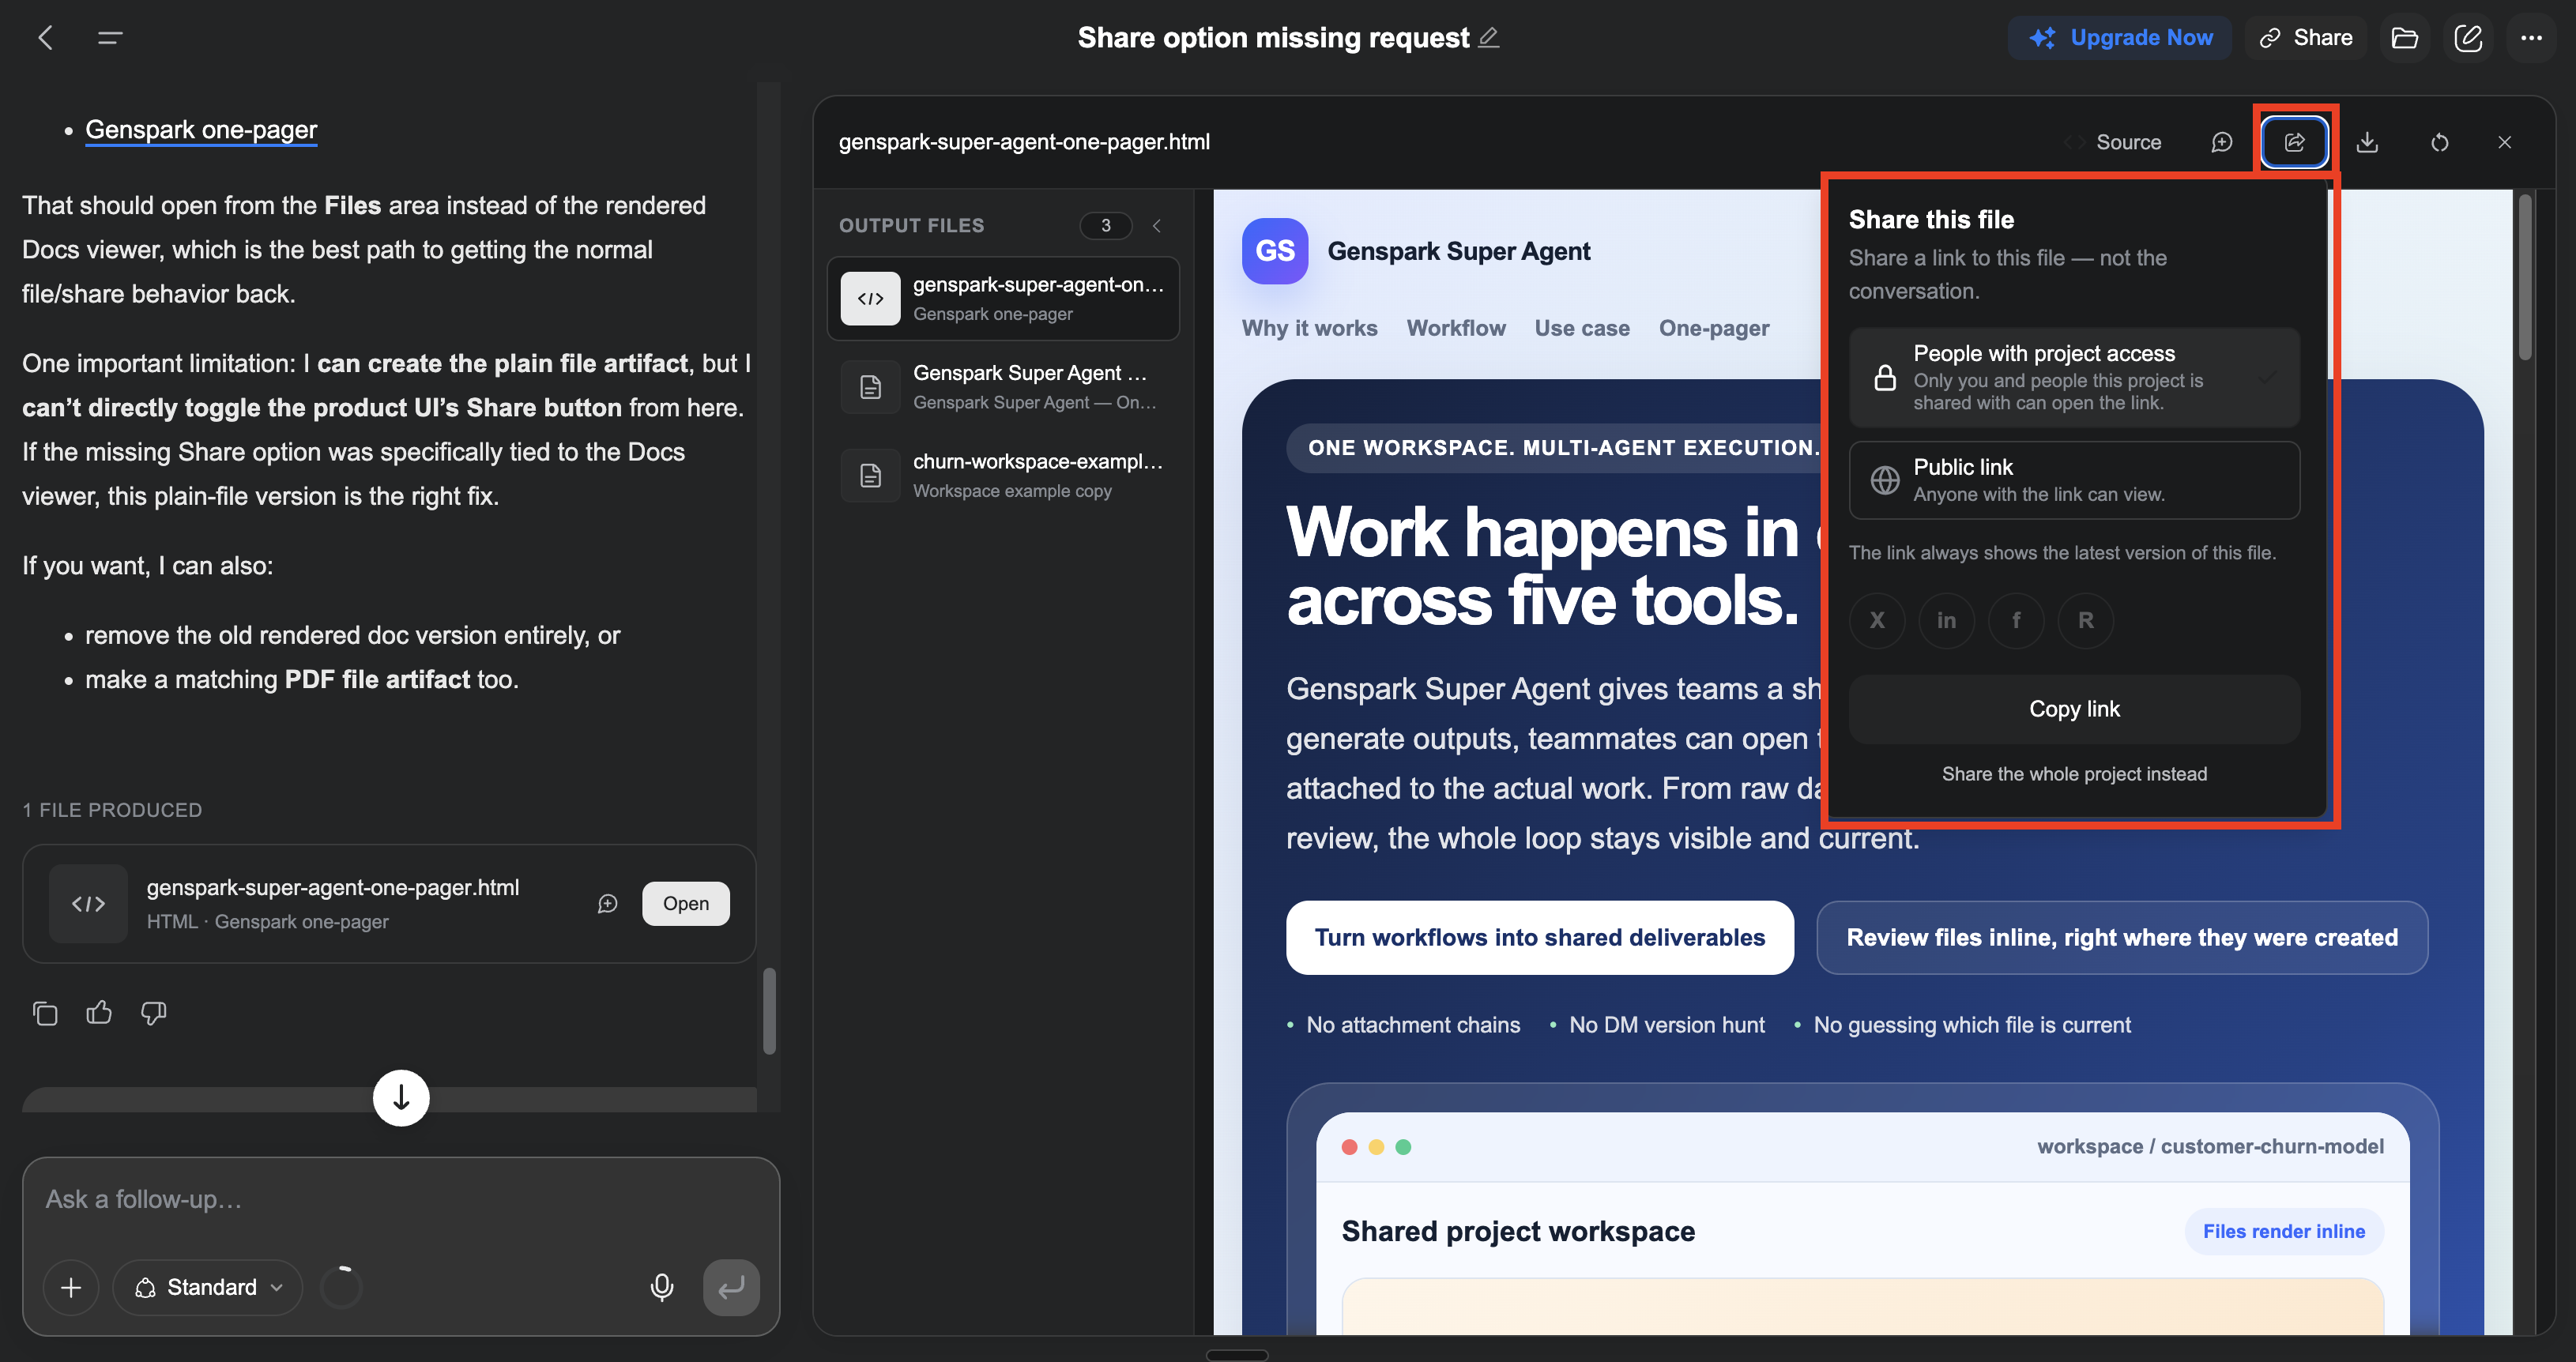Viewport: 2576px width, 1362px height.
Task: Select the Public link option
Action: pos(2074,480)
